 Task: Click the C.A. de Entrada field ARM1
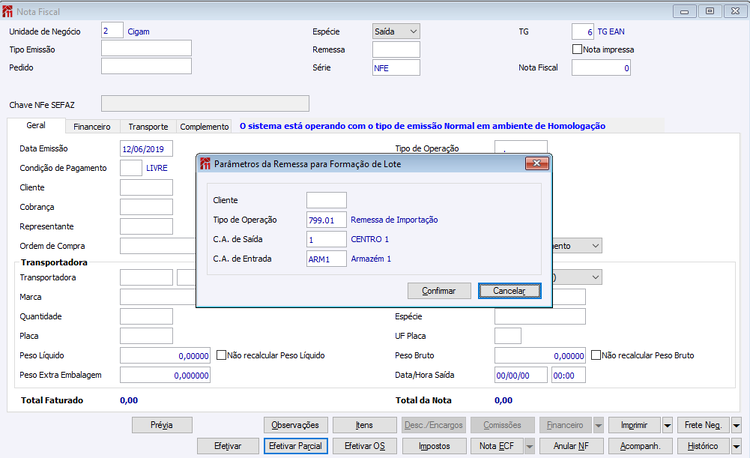point(326,259)
